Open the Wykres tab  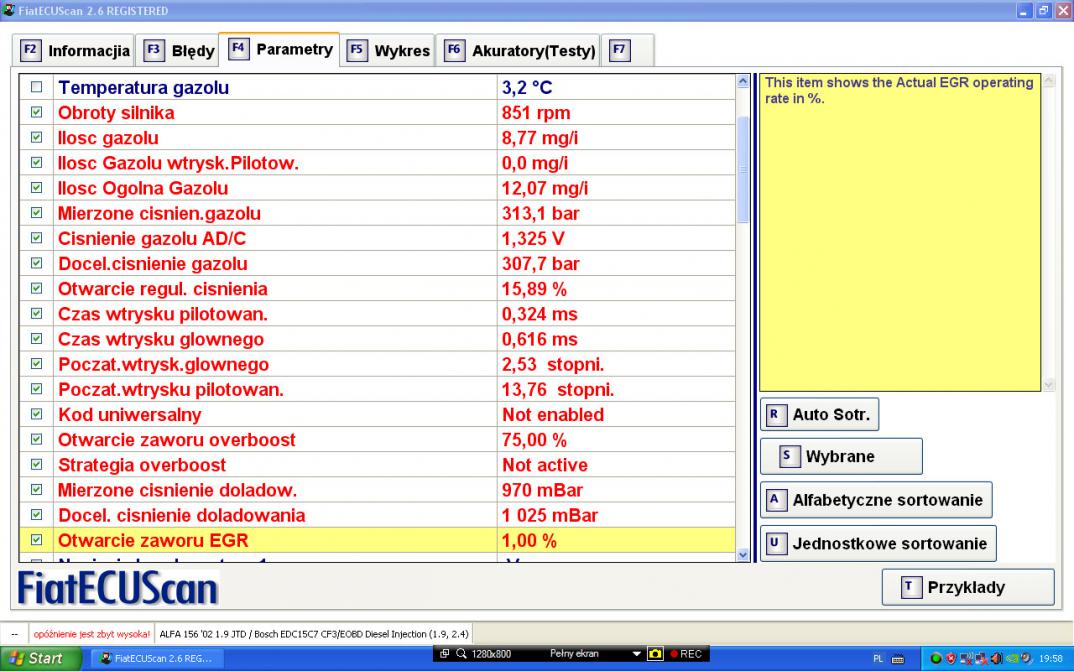point(388,50)
